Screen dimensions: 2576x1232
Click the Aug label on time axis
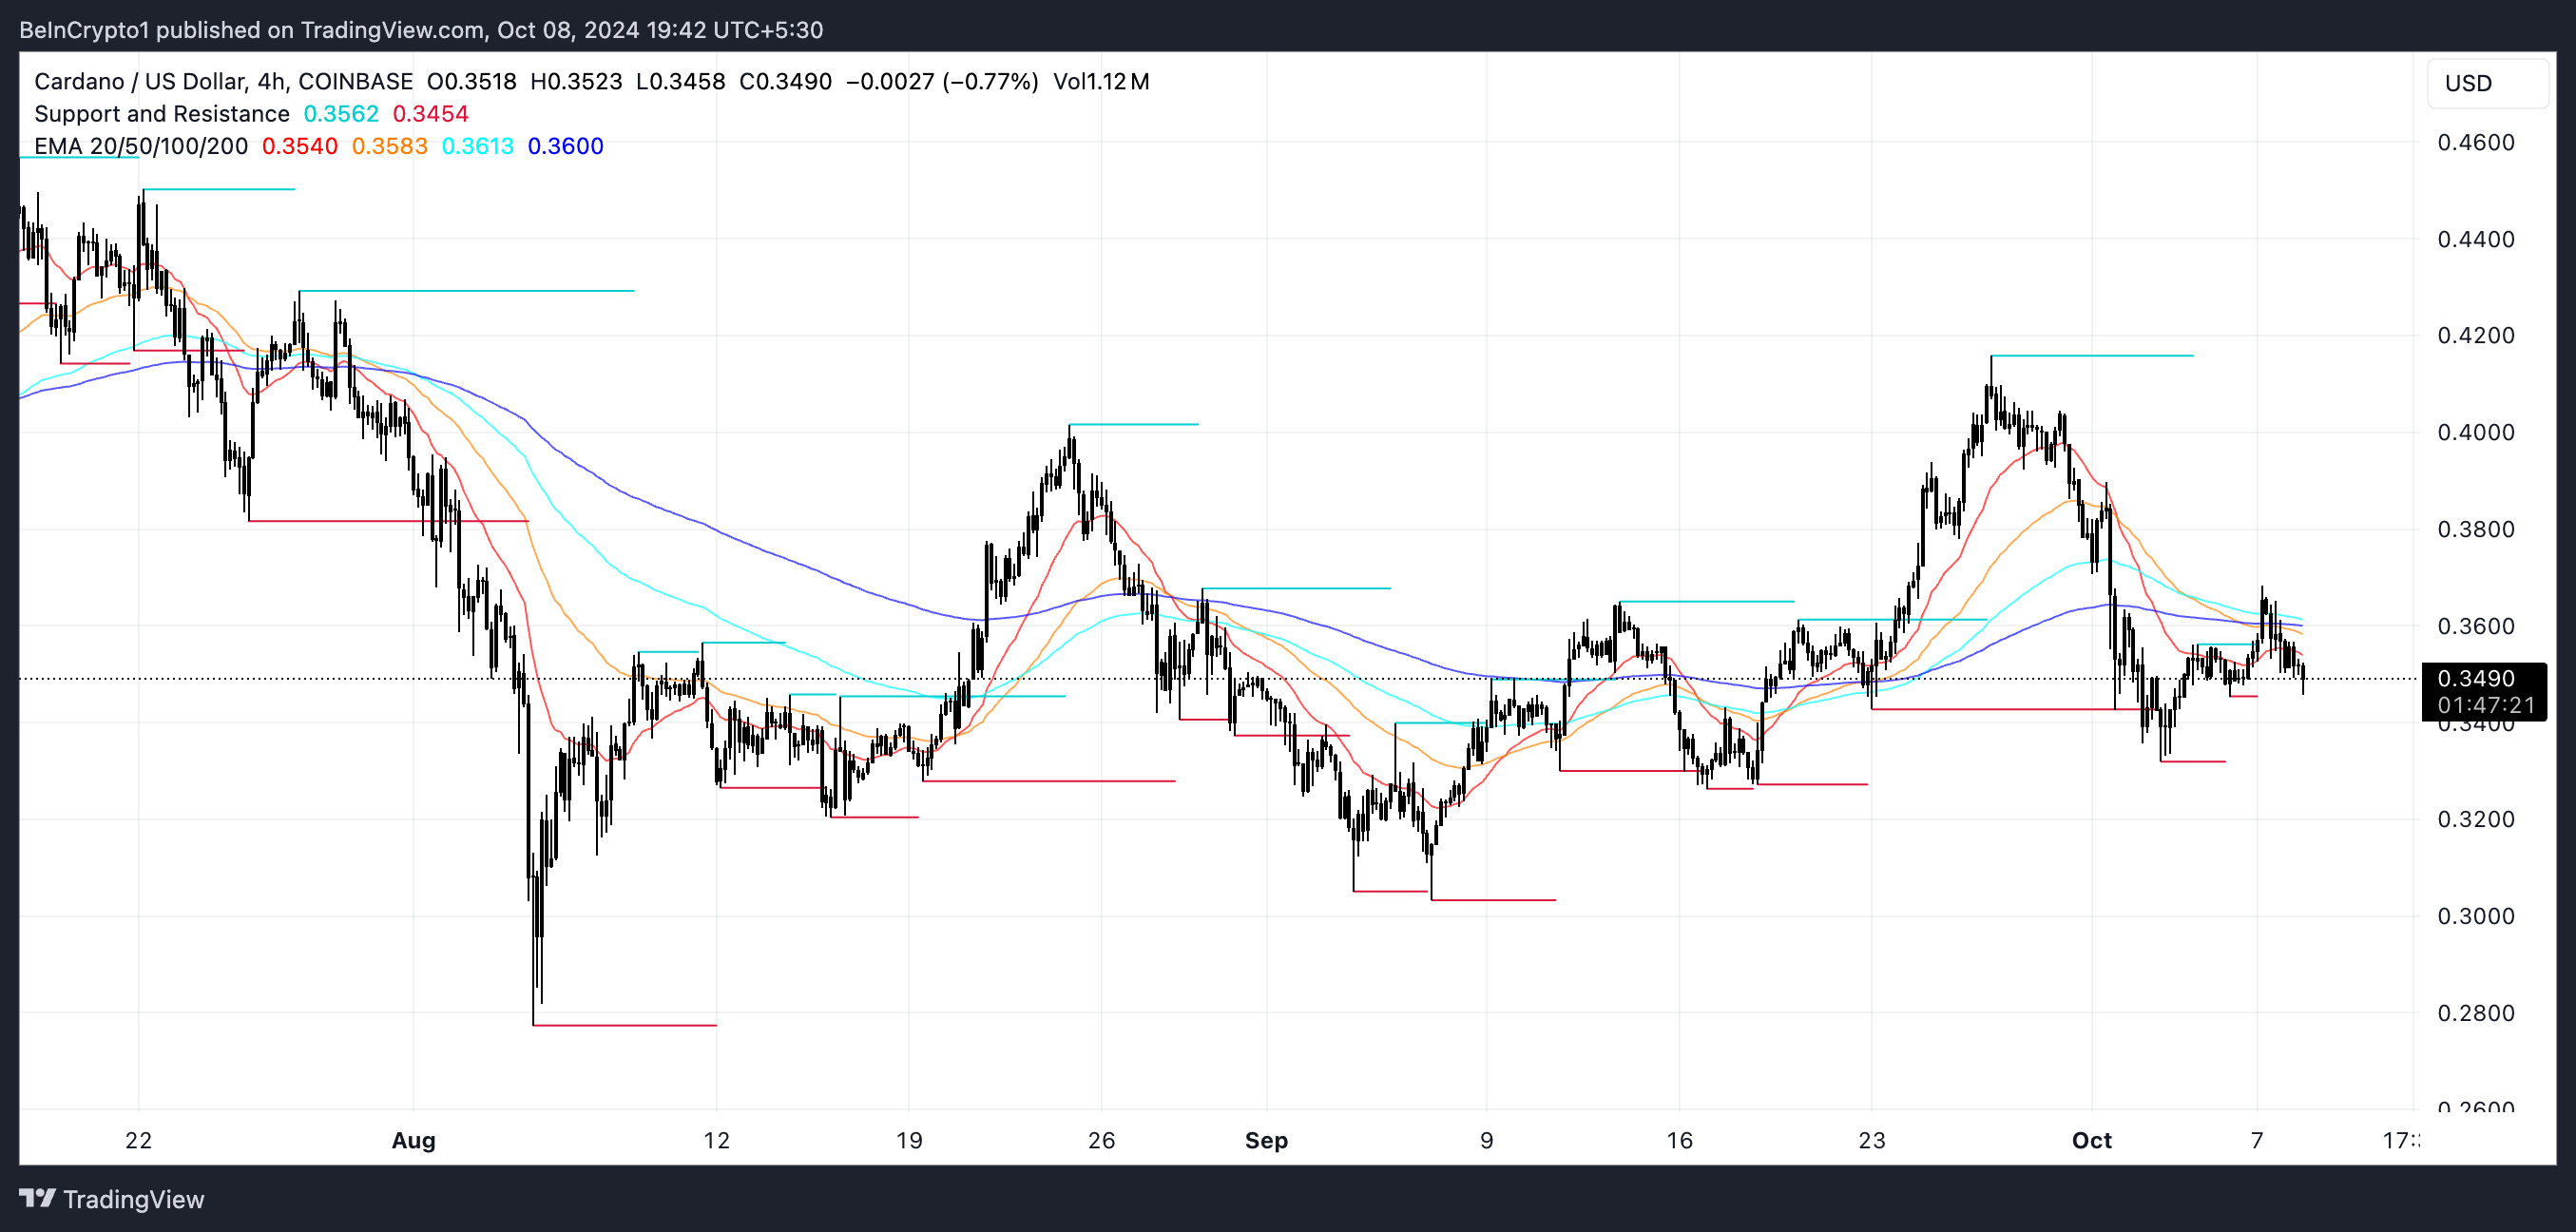[x=413, y=1140]
